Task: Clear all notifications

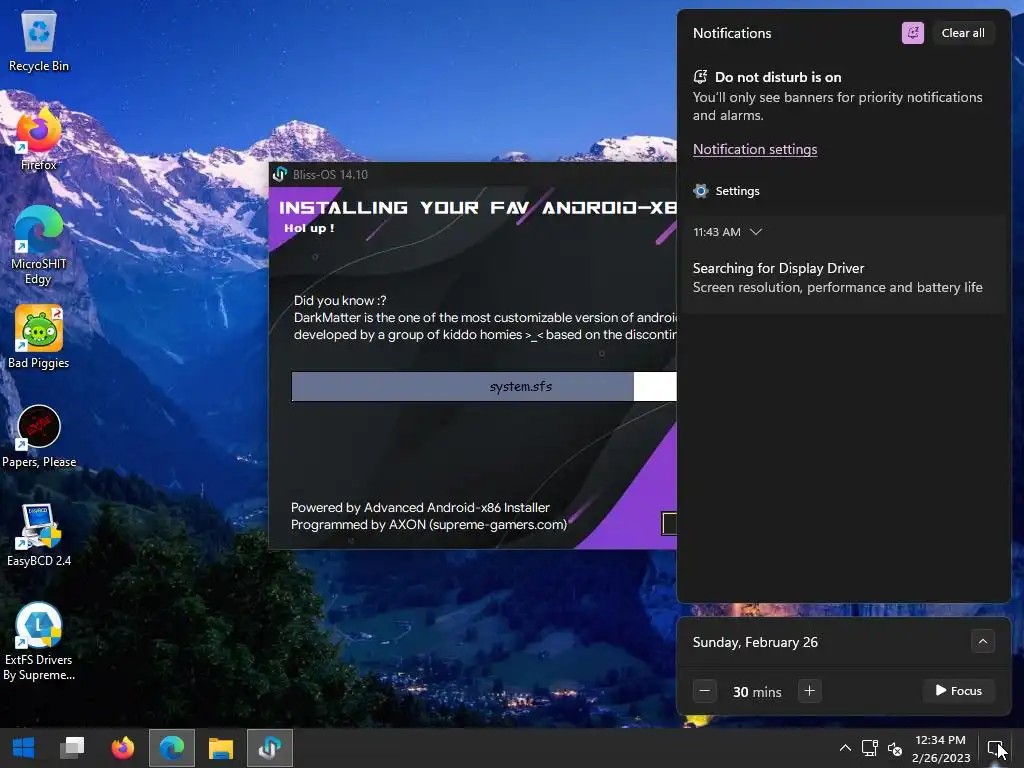Action: (963, 33)
